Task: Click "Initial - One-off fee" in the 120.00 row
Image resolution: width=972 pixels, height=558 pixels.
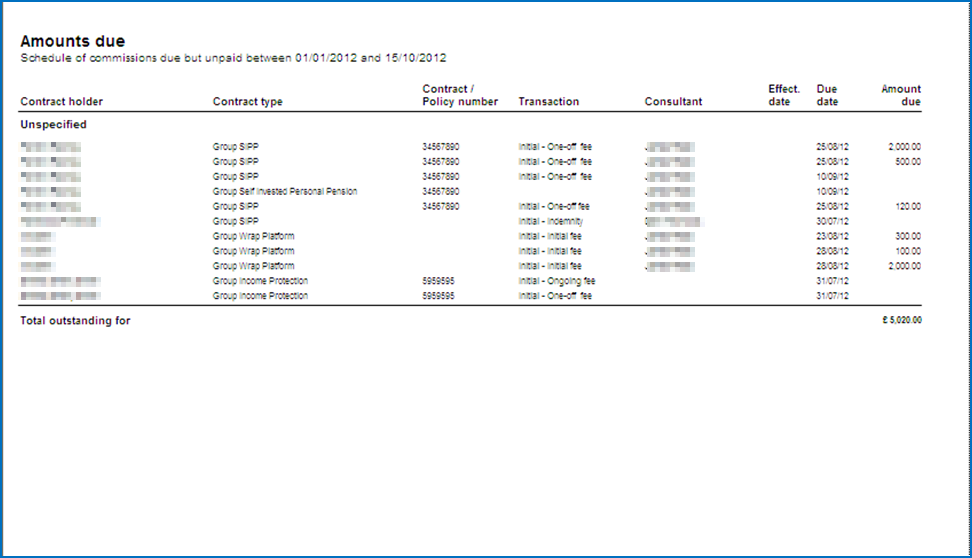Action: [x=554, y=206]
